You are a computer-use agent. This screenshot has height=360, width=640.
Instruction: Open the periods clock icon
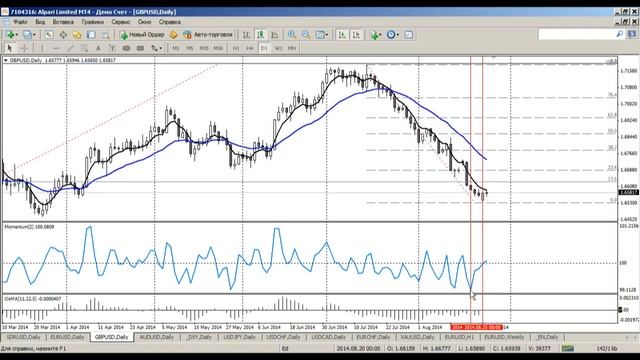pyautogui.click(x=391, y=35)
